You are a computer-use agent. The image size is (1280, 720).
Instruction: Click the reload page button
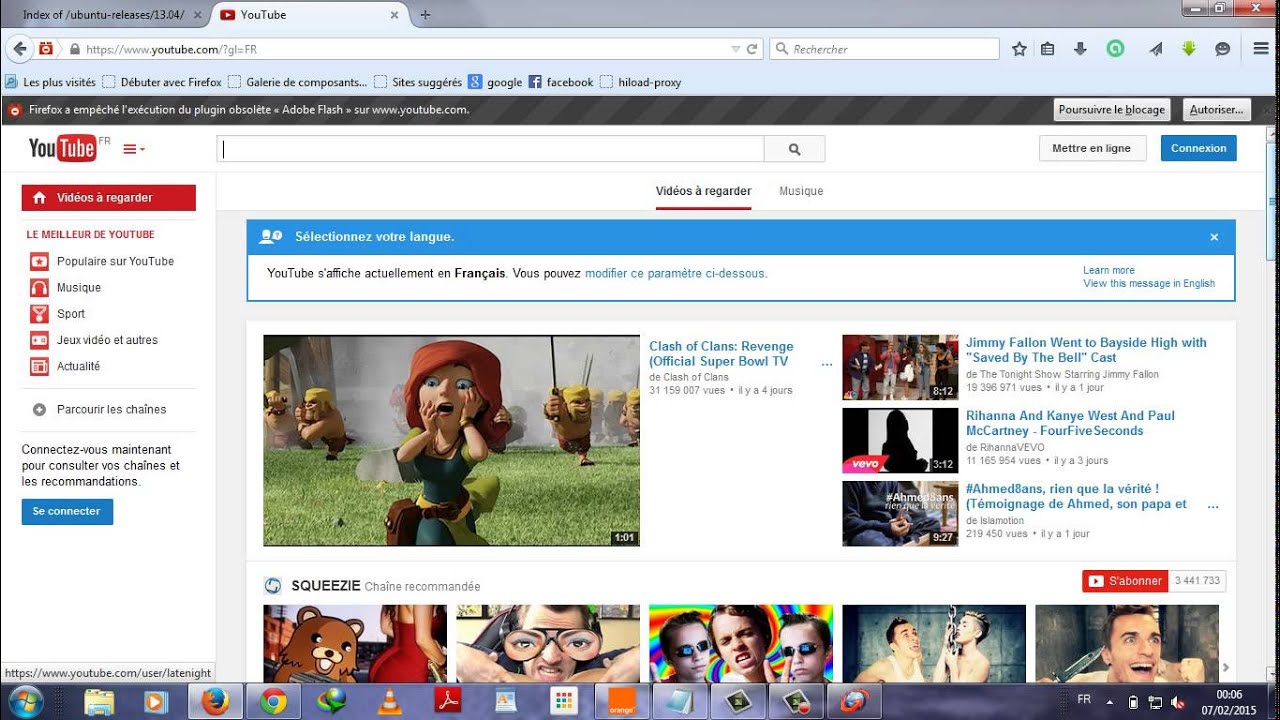click(752, 49)
